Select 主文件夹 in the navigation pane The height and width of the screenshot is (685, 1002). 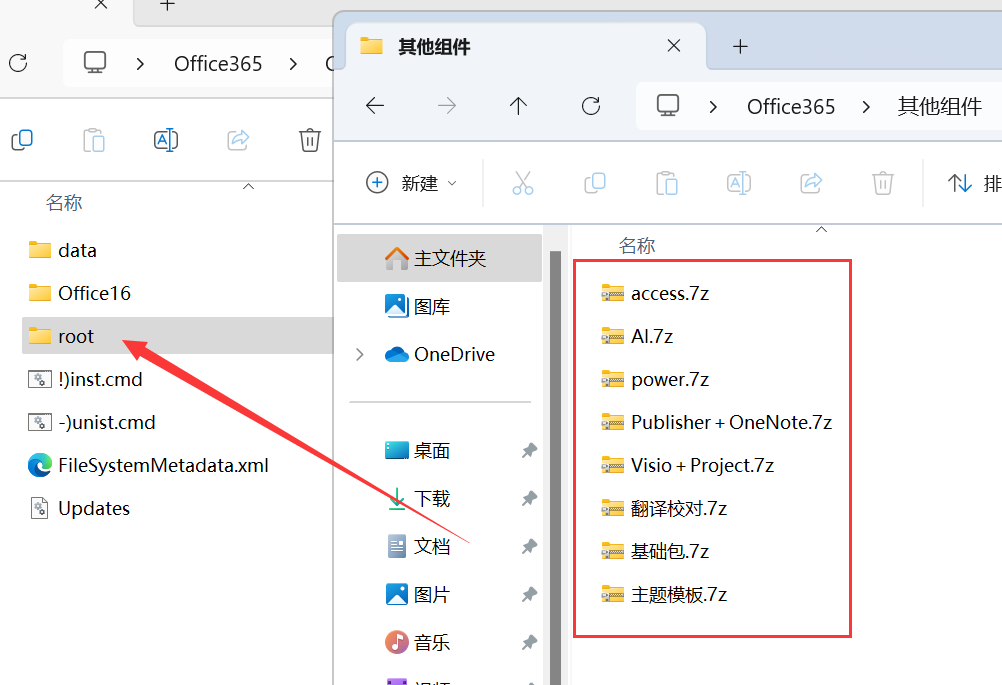440,258
